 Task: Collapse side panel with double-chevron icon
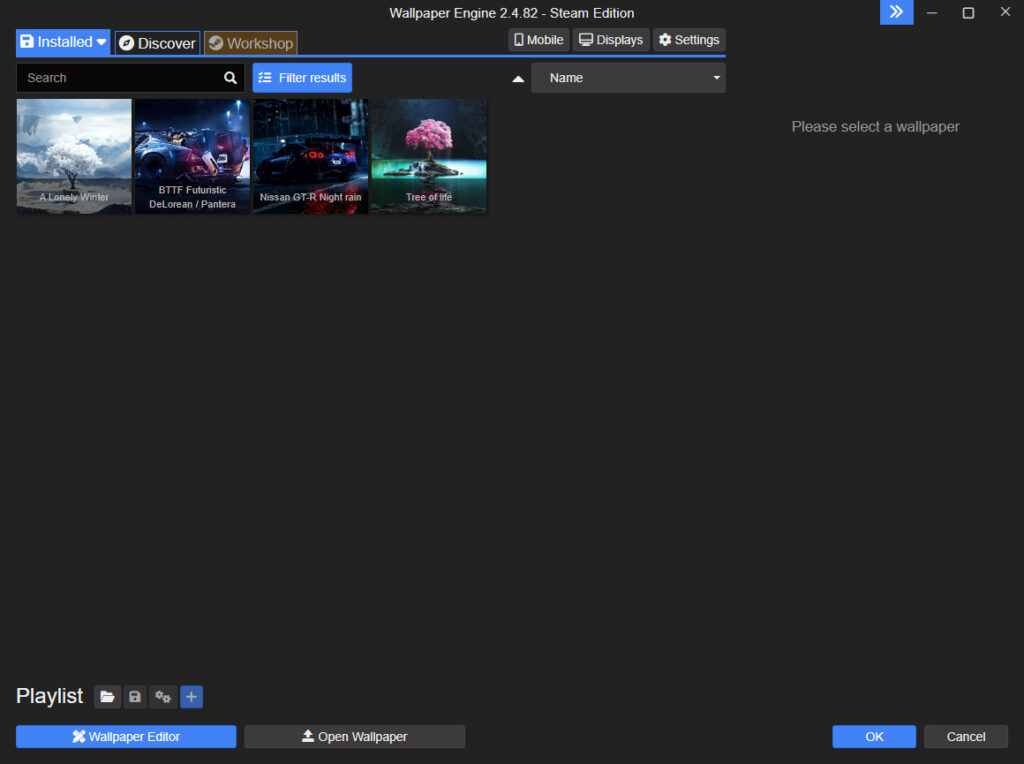[x=897, y=12]
